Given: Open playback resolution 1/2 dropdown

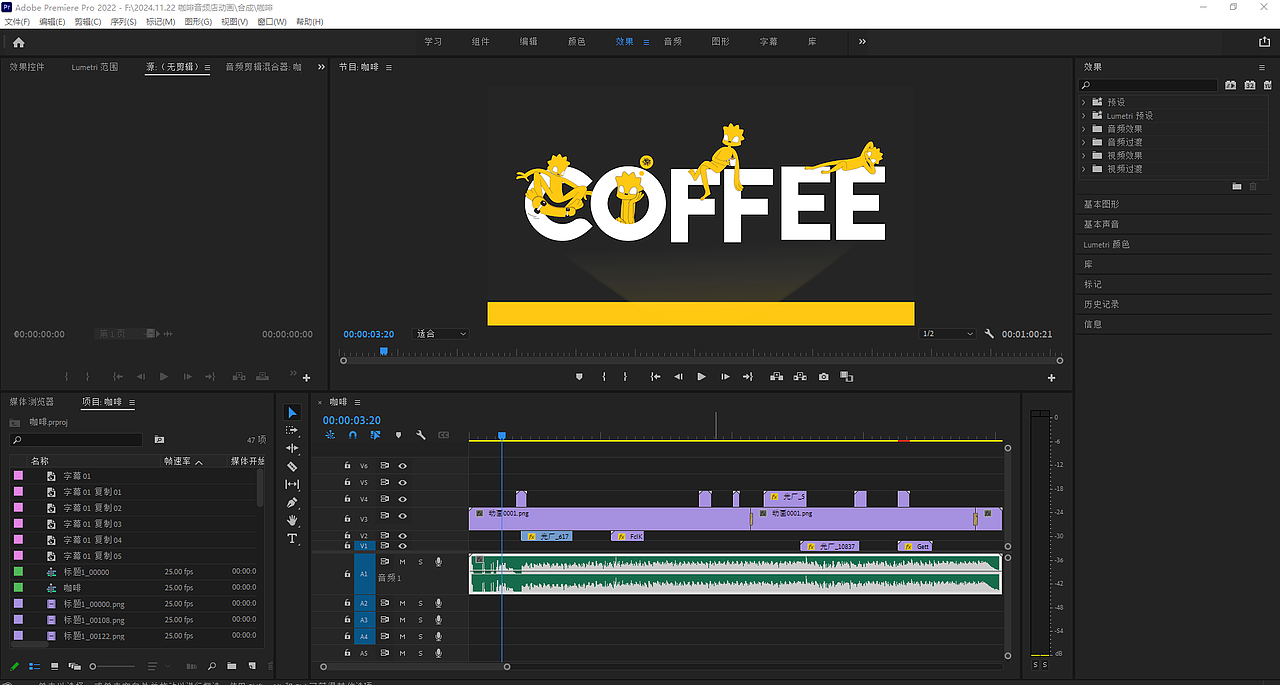Looking at the screenshot, I should click(947, 334).
